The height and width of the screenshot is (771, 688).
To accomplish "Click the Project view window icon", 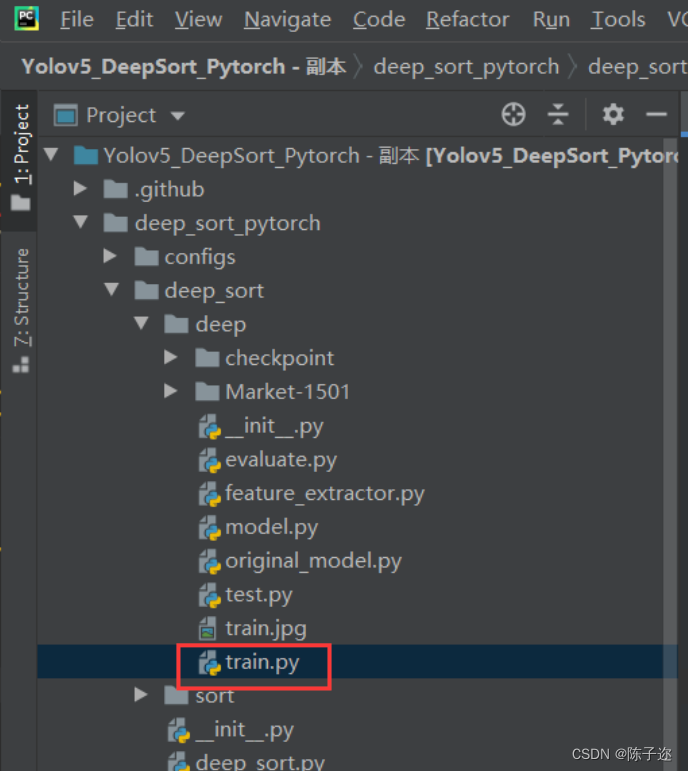I will pyautogui.click(x=66, y=116).
